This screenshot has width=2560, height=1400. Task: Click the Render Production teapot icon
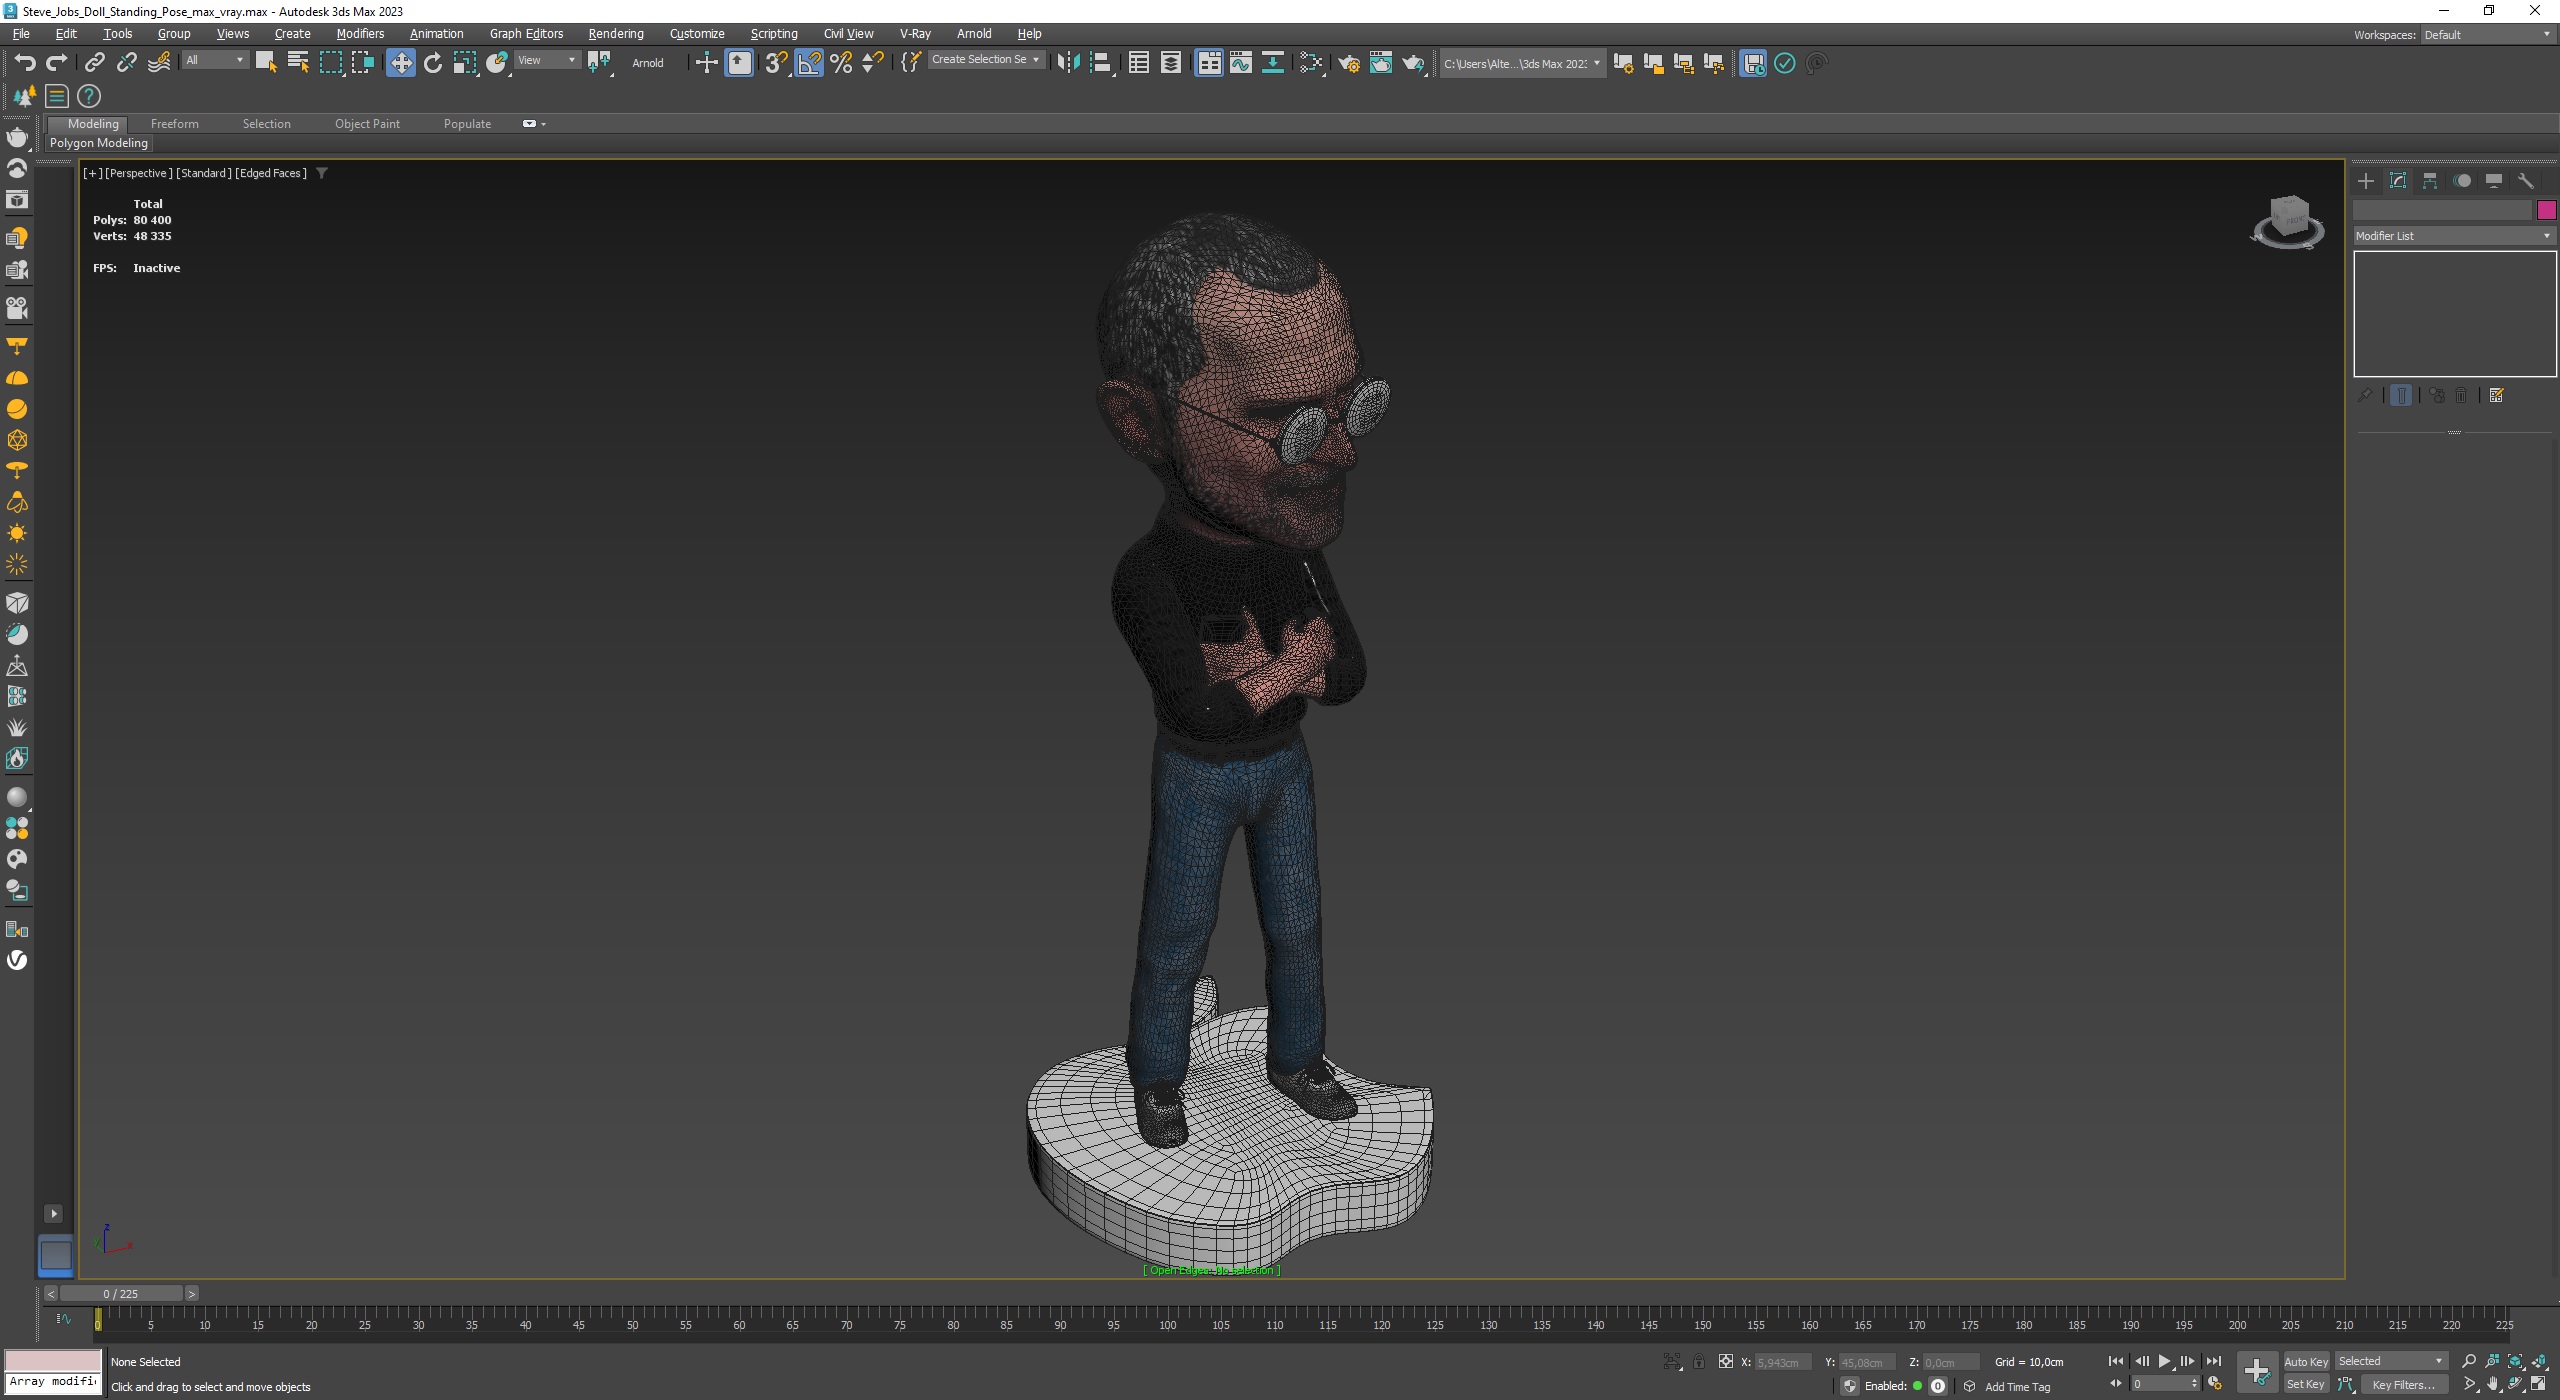[1412, 63]
